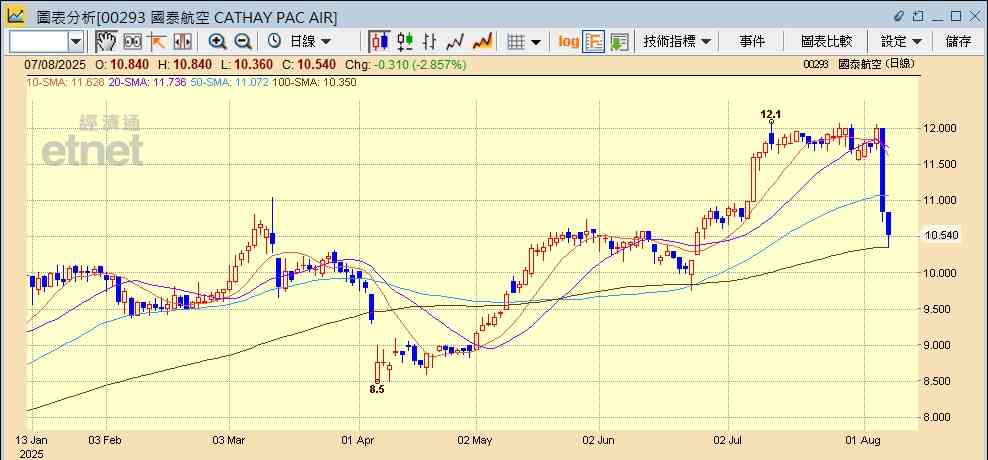Switch to bar OHLC chart type
The height and width of the screenshot is (460, 988).
[430, 42]
